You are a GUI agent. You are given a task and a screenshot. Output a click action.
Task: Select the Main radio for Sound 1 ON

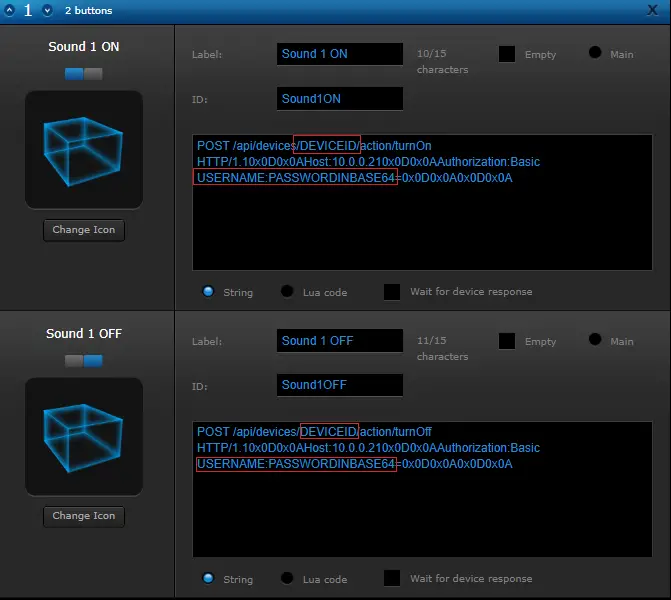595,53
